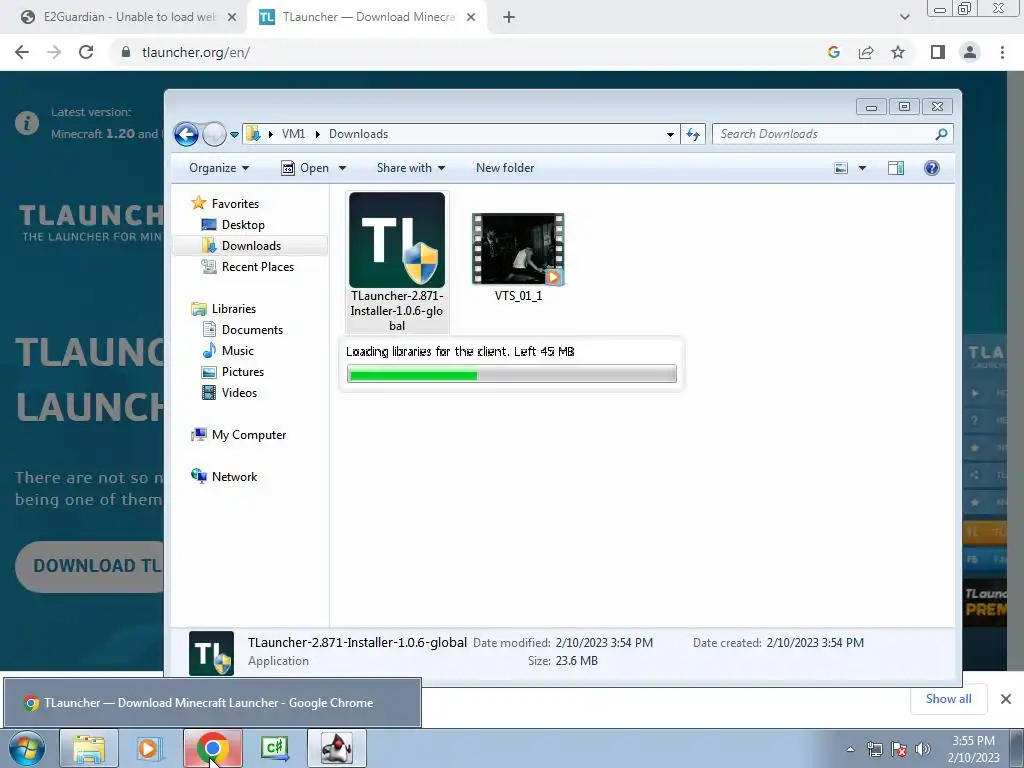Click the Date modified value in details pane
The image size is (1024, 768).
pos(604,643)
